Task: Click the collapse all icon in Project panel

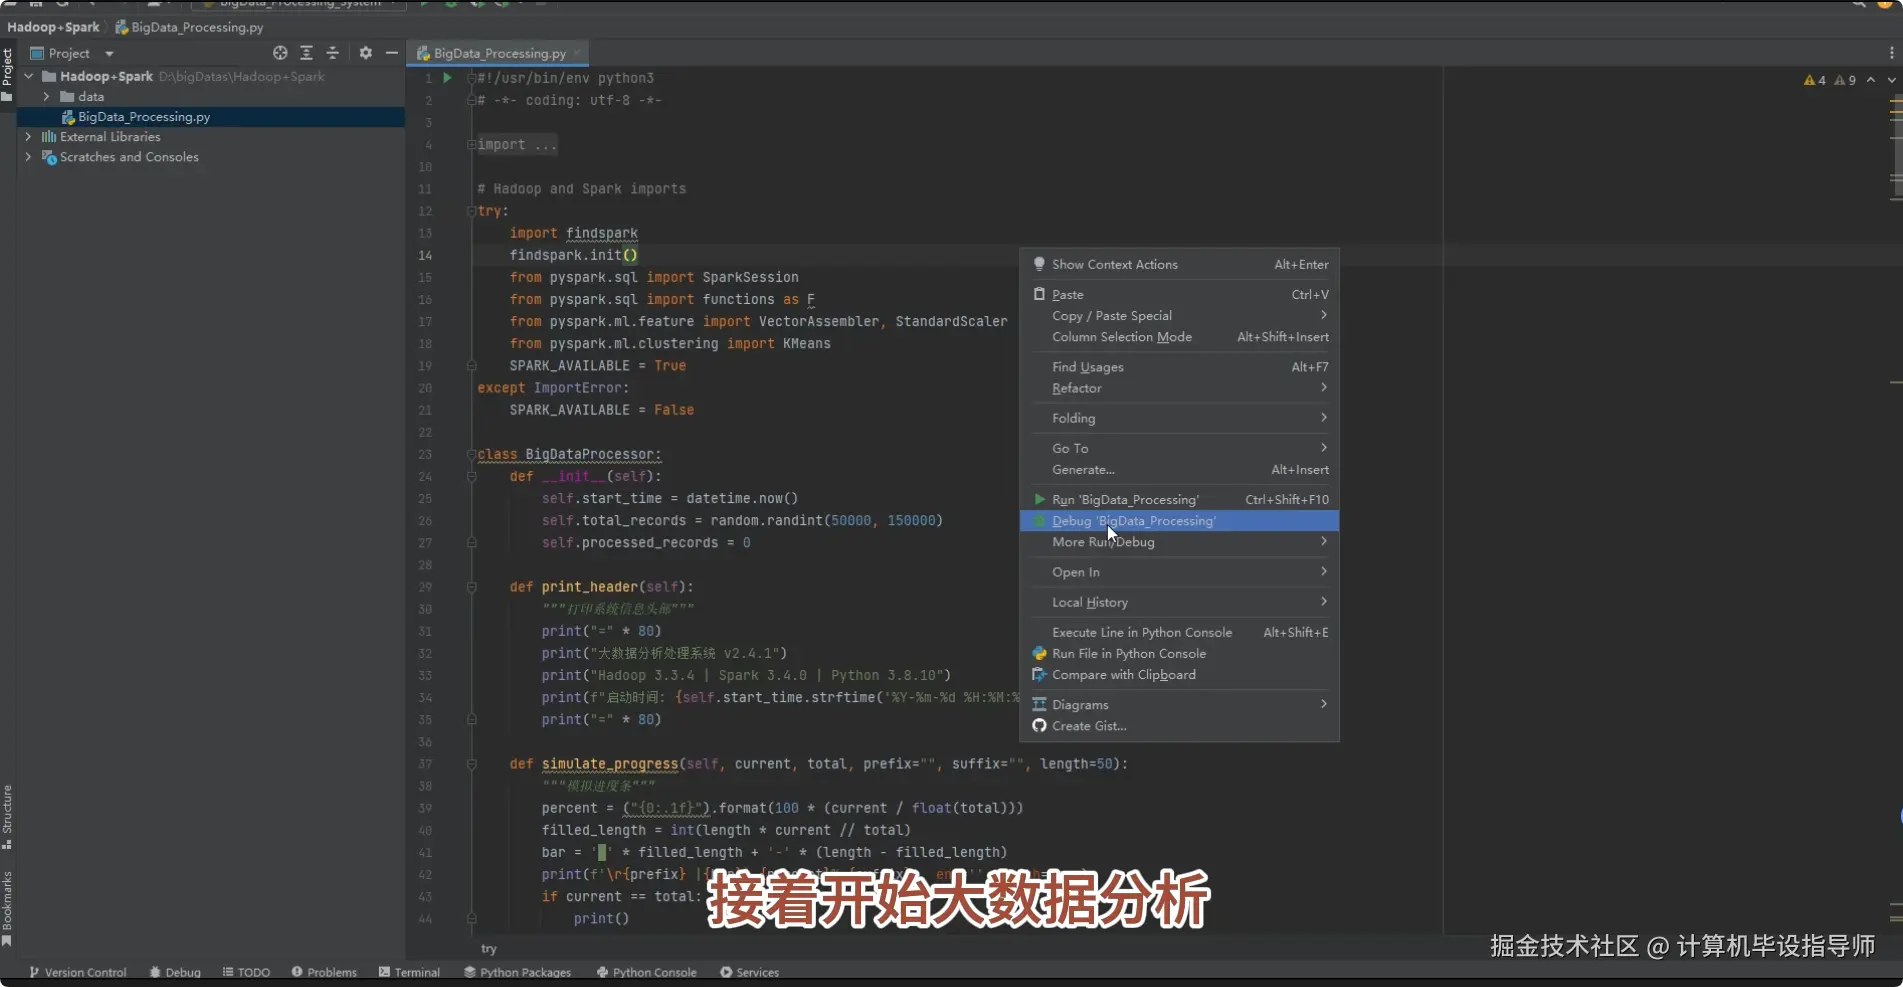Action: (x=333, y=53)
